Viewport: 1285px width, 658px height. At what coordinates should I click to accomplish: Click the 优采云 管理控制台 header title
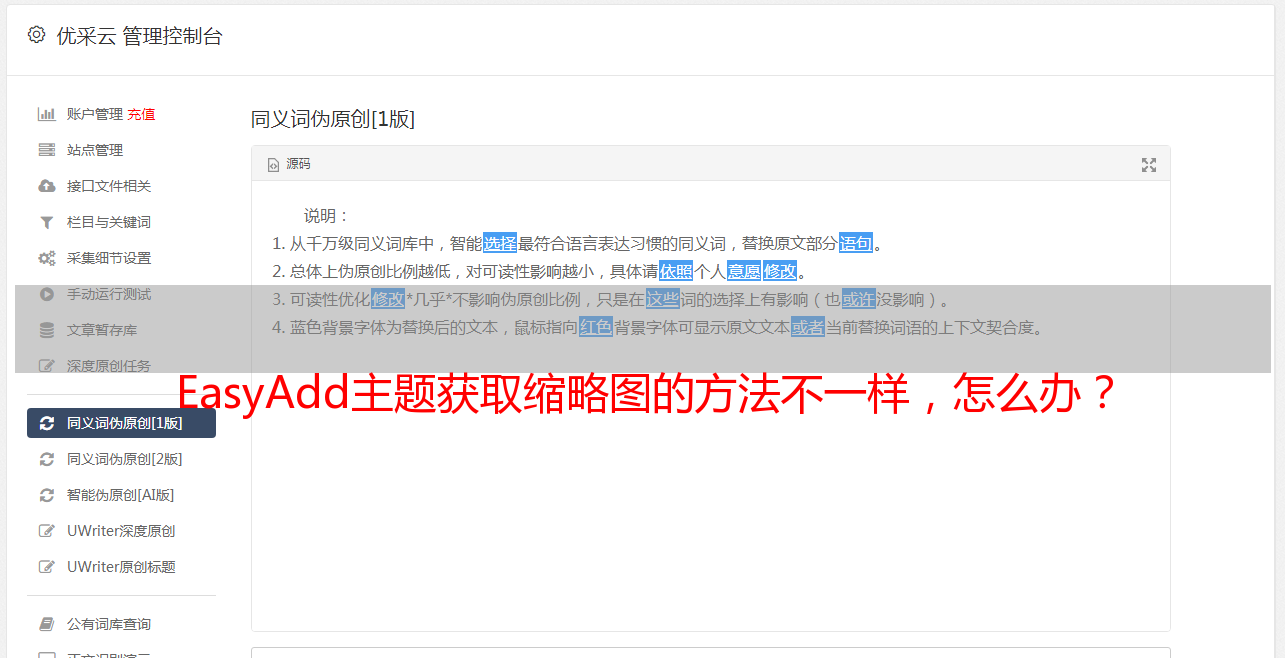(139, 36)
